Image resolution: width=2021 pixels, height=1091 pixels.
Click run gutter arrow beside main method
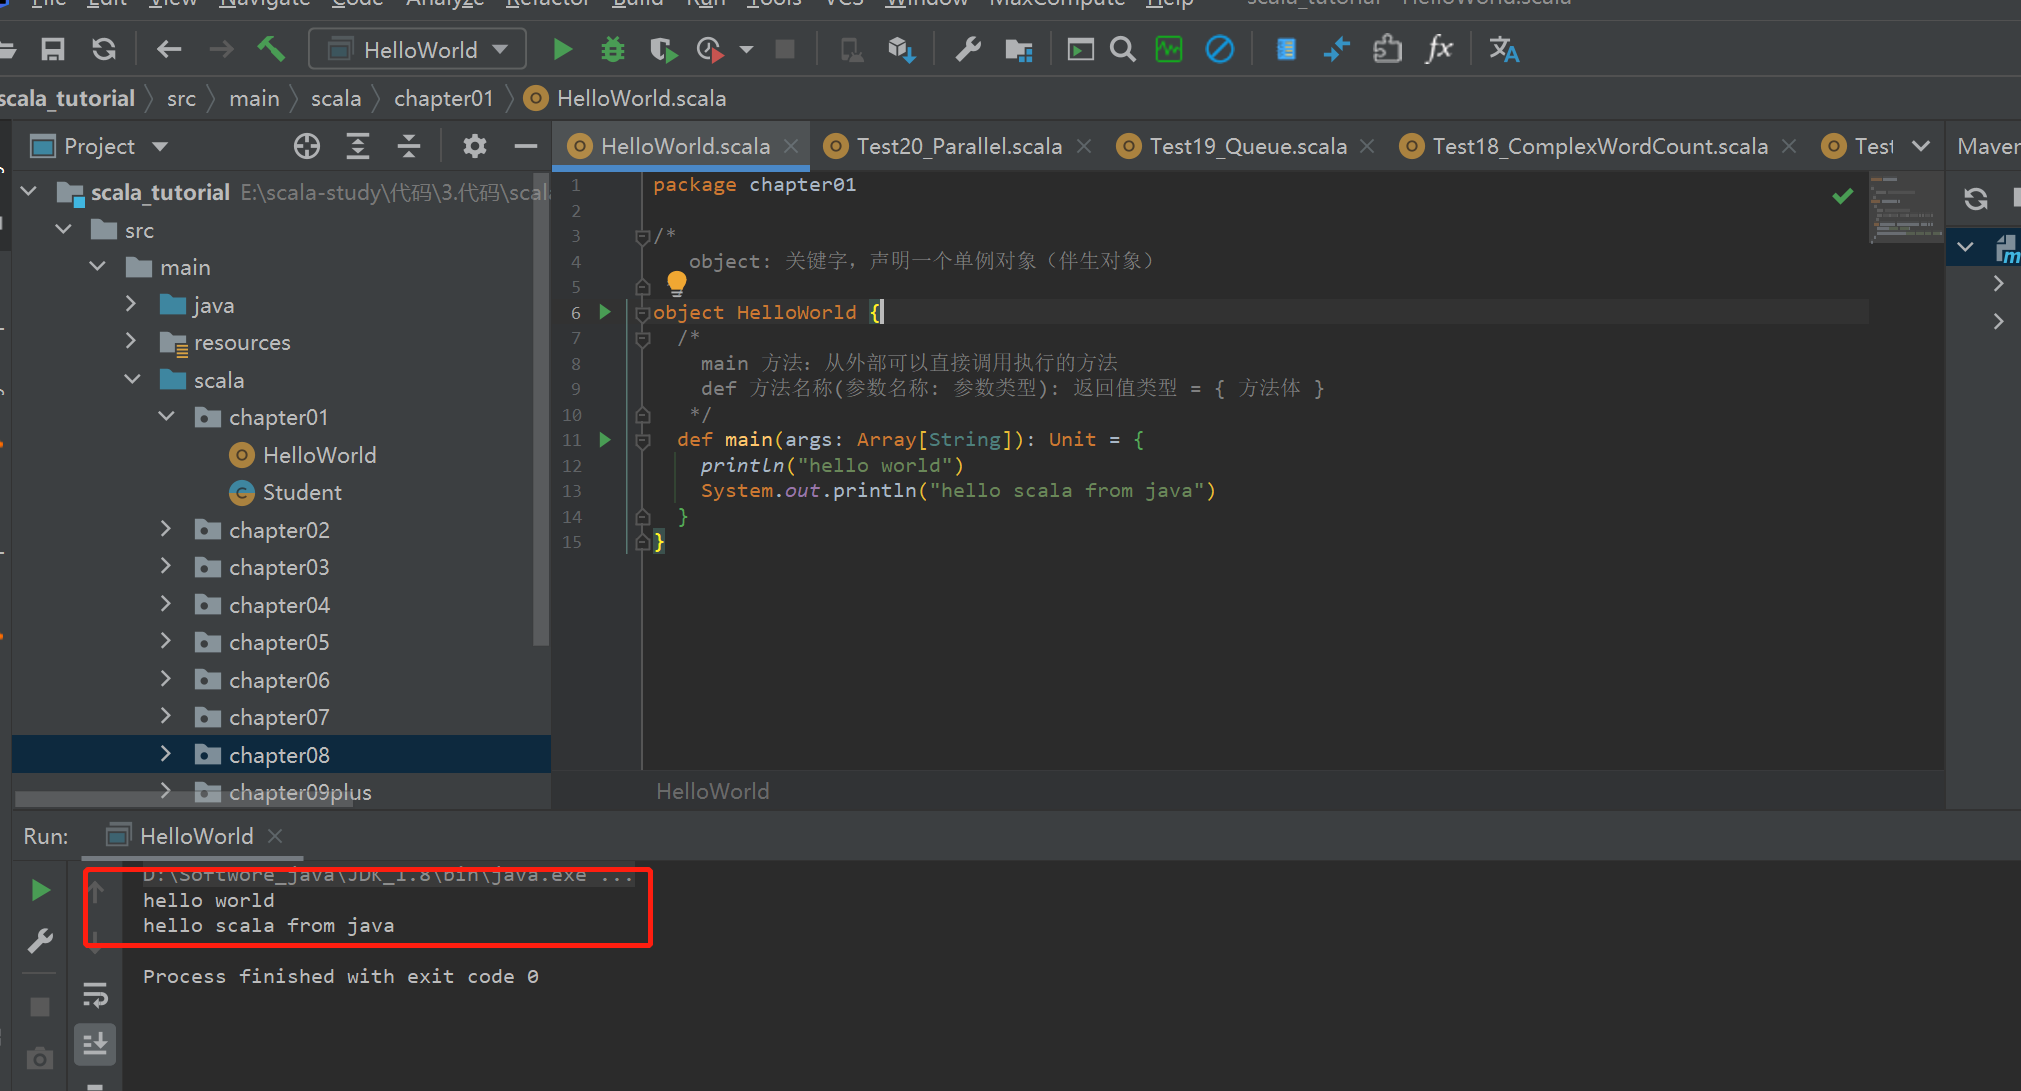click(x=605, y=439)
